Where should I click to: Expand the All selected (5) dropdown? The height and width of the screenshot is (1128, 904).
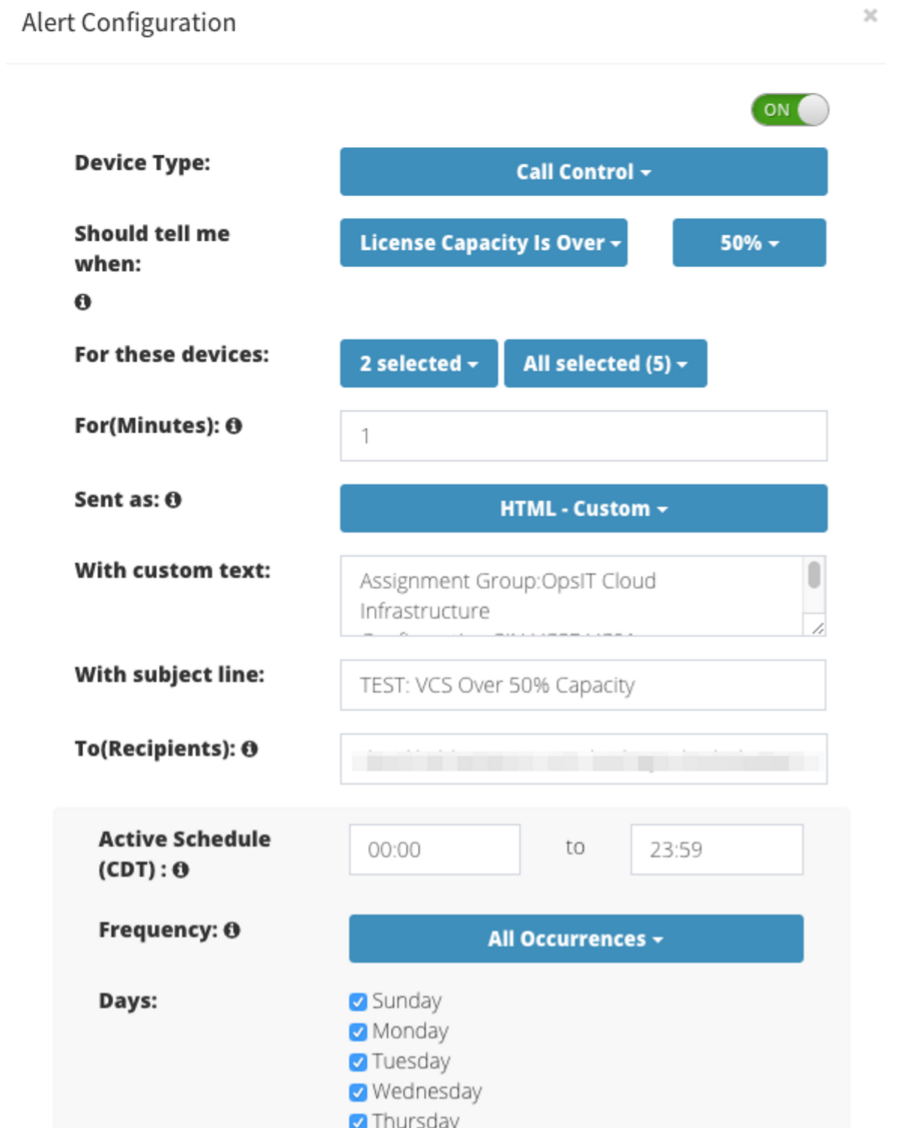[x=606, y=364]
